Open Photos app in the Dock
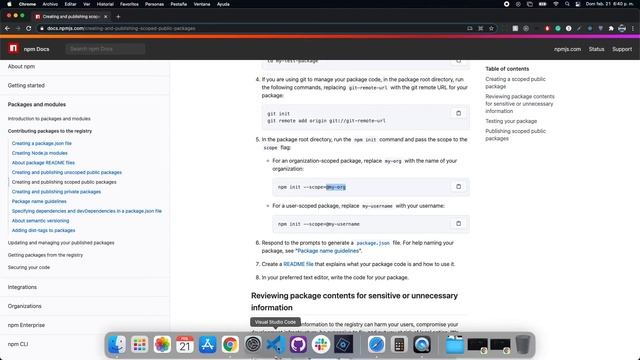This screenshot has width=640, height=360. click(x=162, y=344)
